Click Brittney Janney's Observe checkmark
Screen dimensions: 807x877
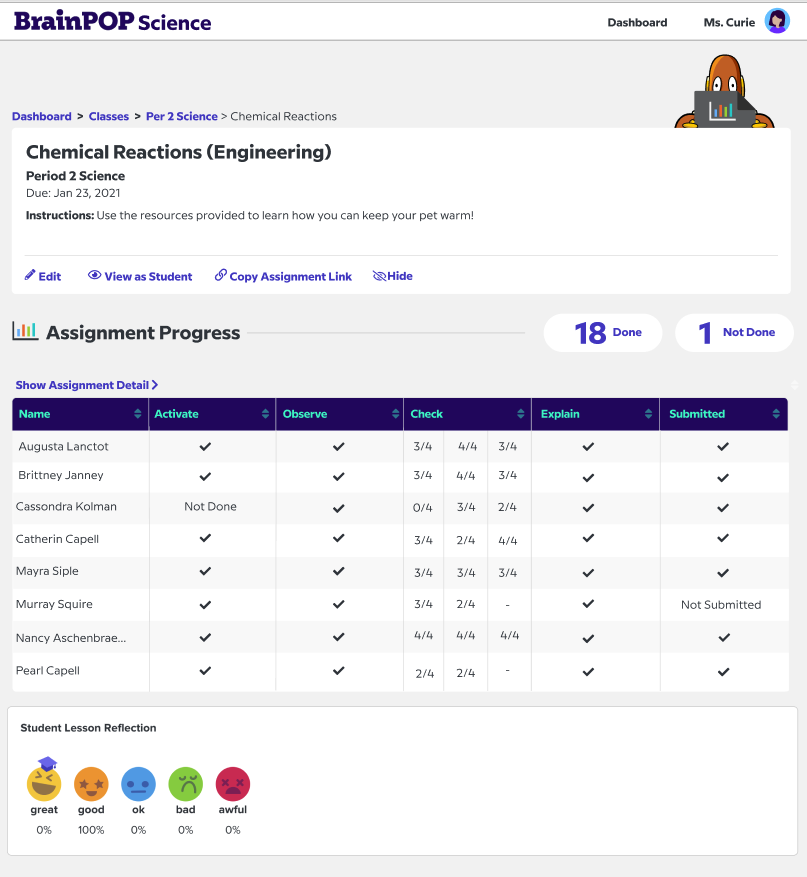click(338, 477)
